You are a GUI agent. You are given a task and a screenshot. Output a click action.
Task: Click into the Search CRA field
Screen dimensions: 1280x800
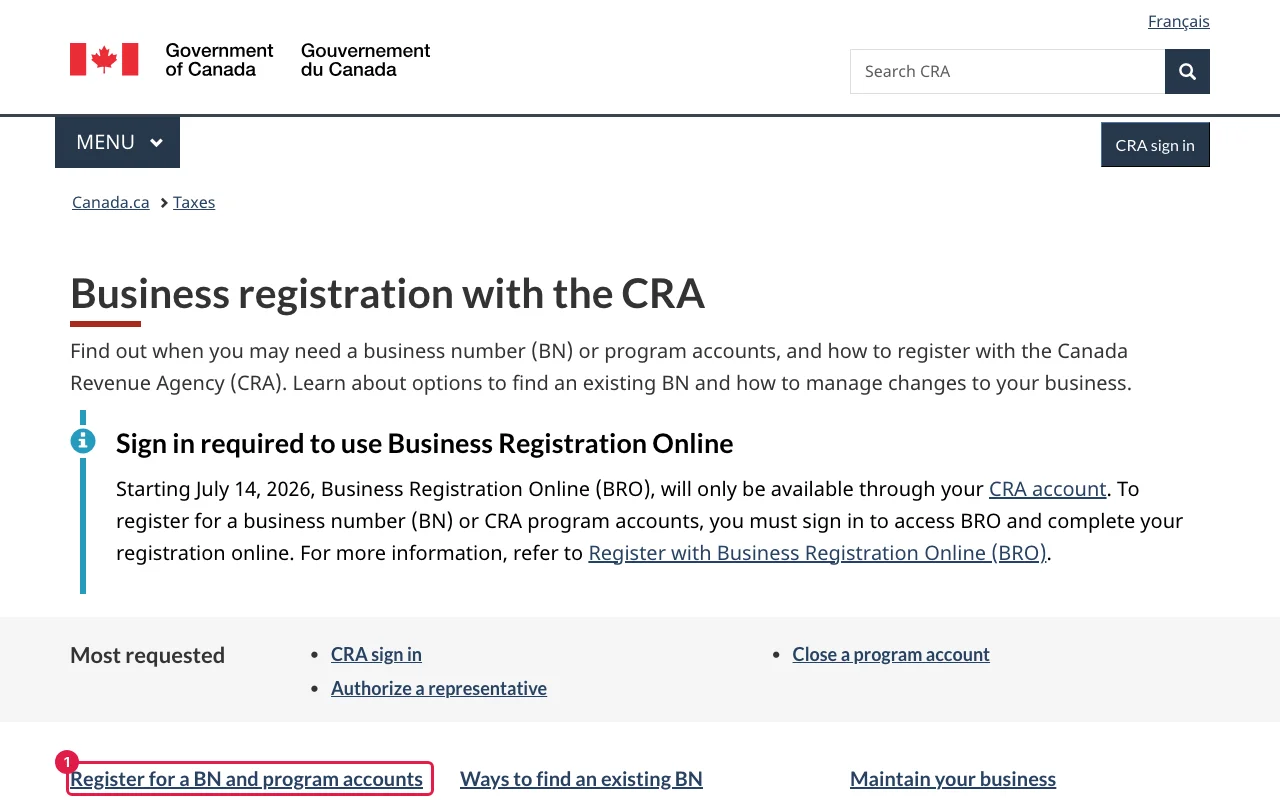click(1007, 71)
